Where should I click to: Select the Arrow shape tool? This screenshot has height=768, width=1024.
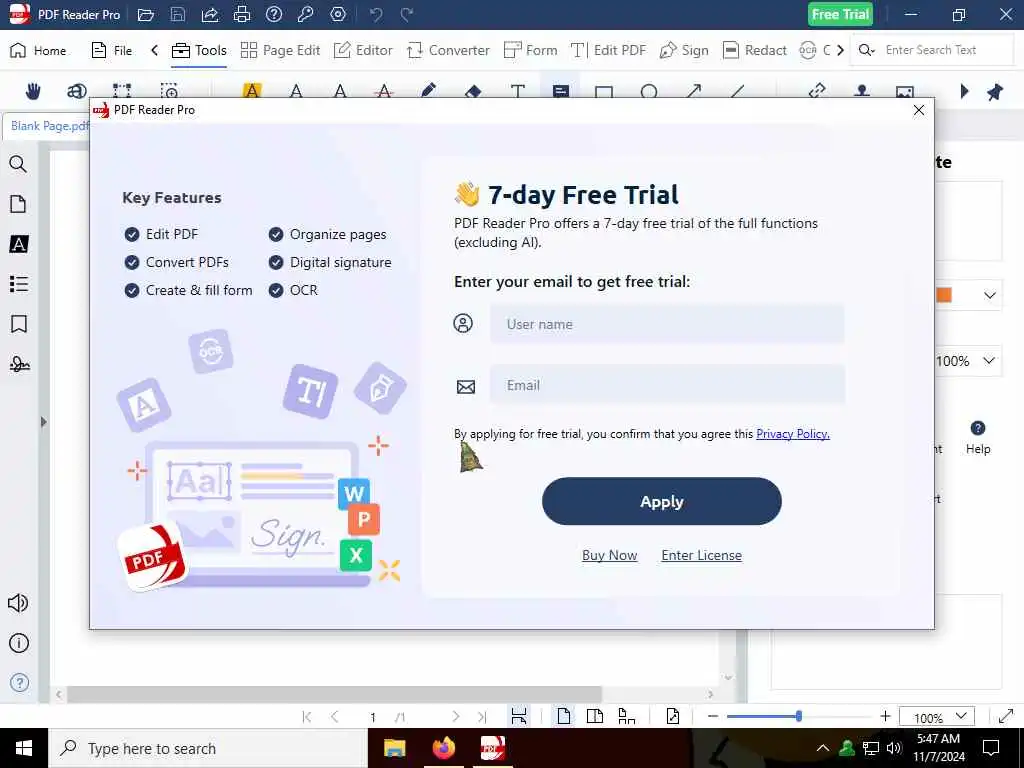[x=694, y=91]
